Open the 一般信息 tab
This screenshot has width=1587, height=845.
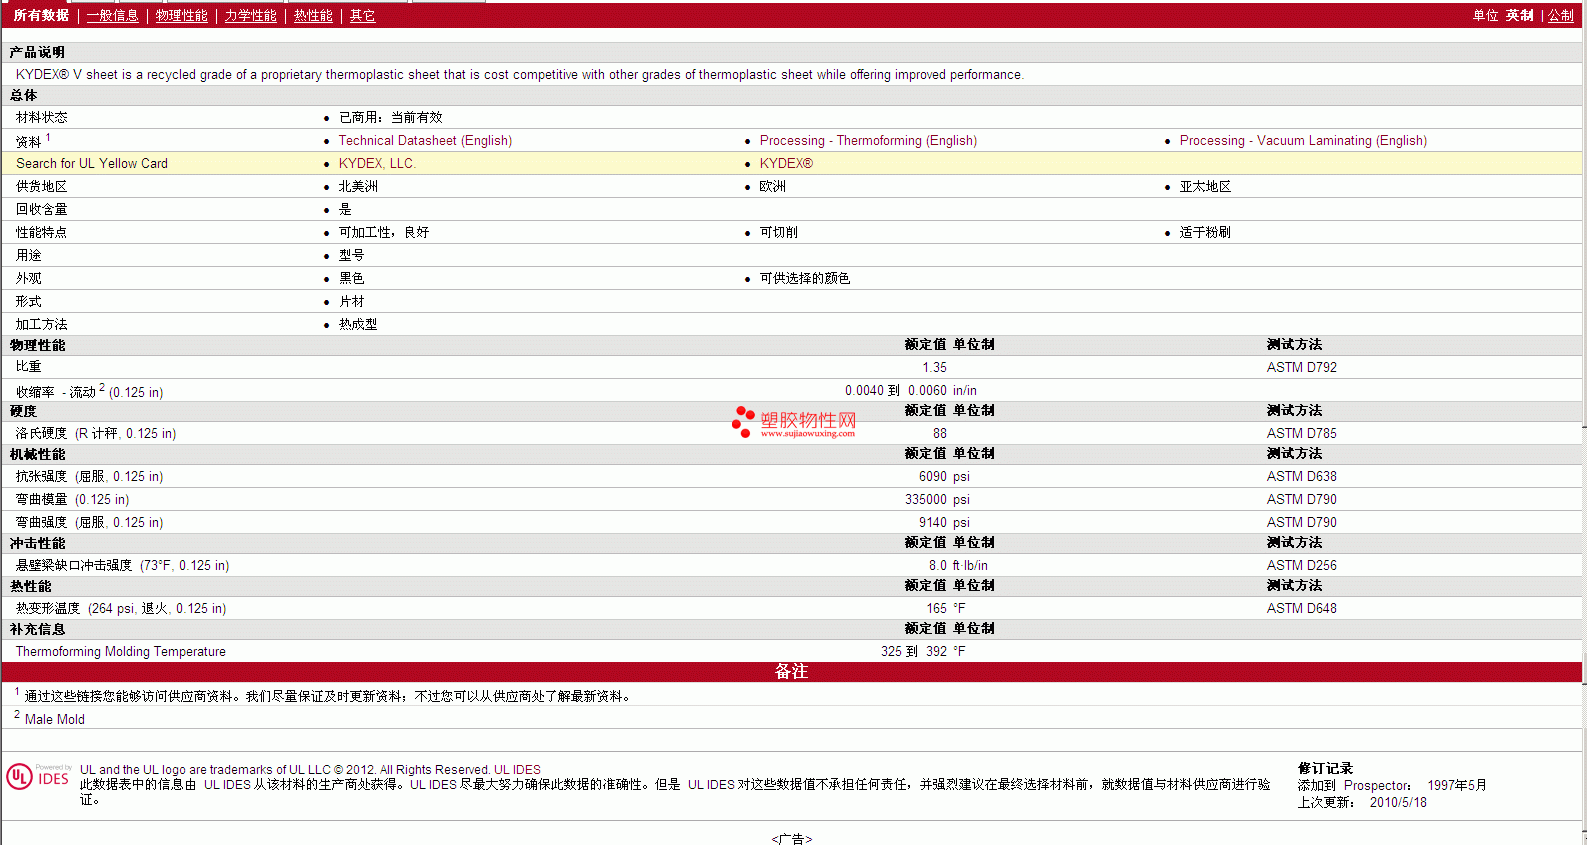pos(112,16)
